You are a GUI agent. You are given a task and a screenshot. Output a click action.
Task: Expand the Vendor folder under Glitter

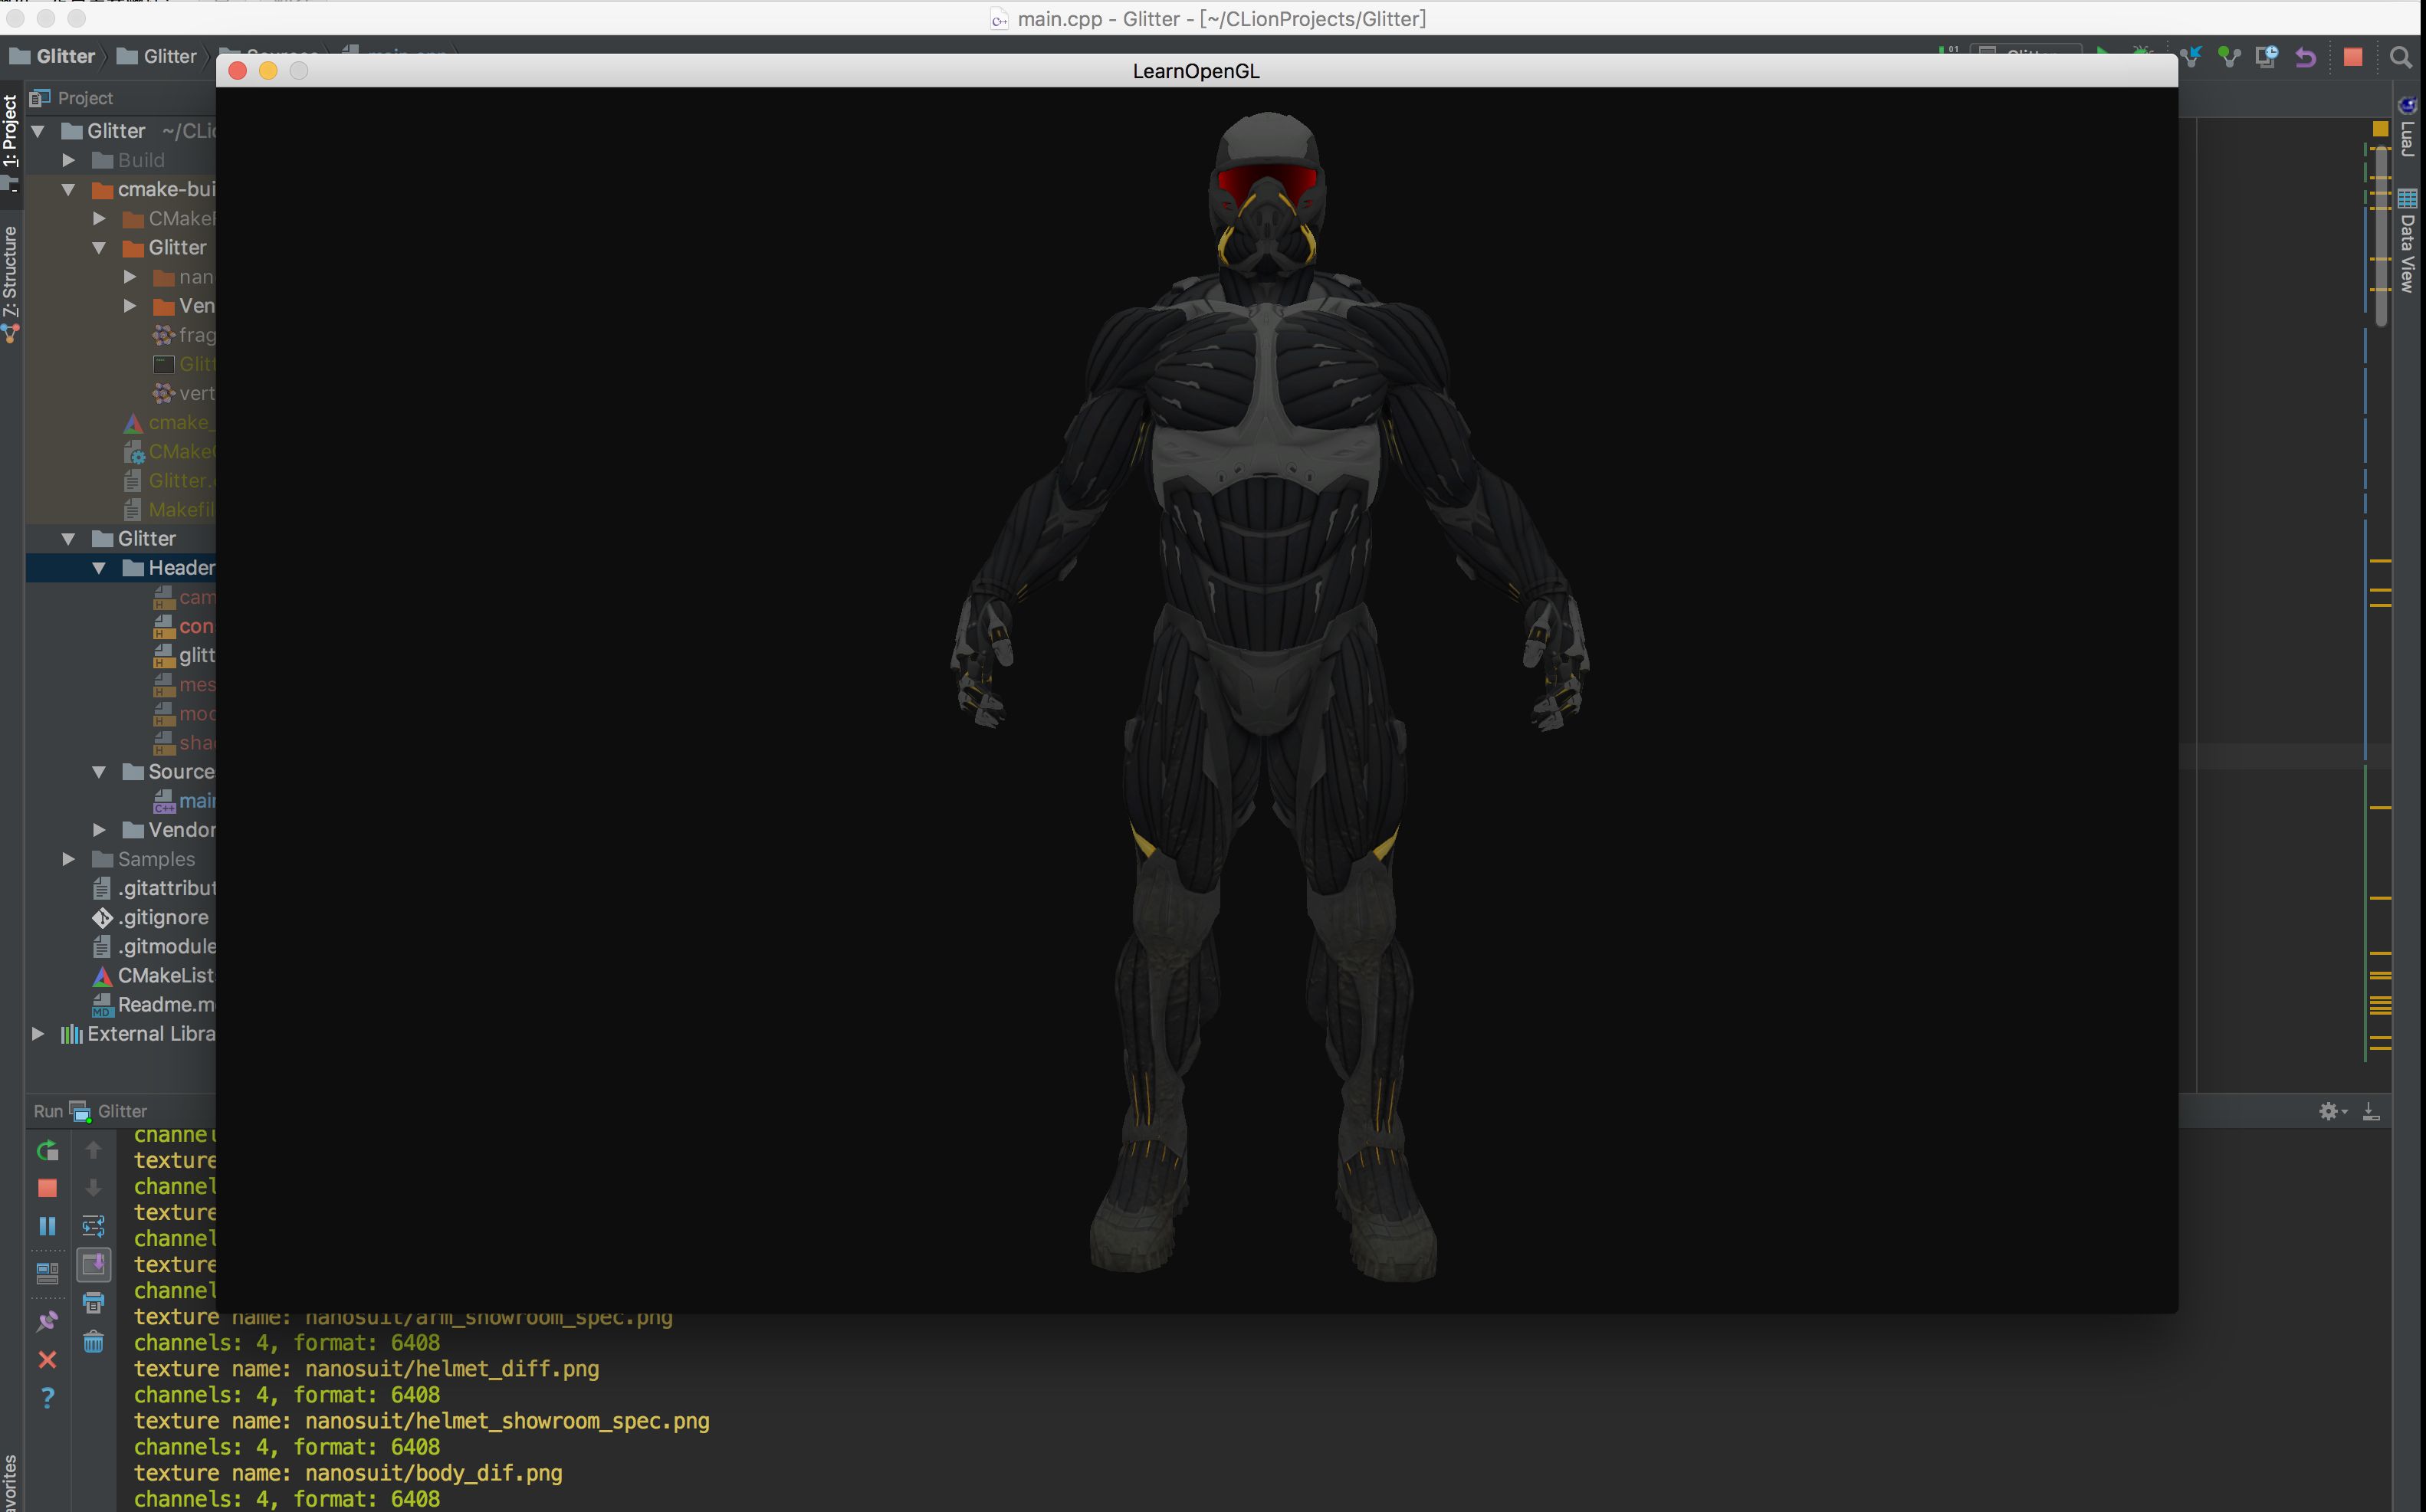99,830
